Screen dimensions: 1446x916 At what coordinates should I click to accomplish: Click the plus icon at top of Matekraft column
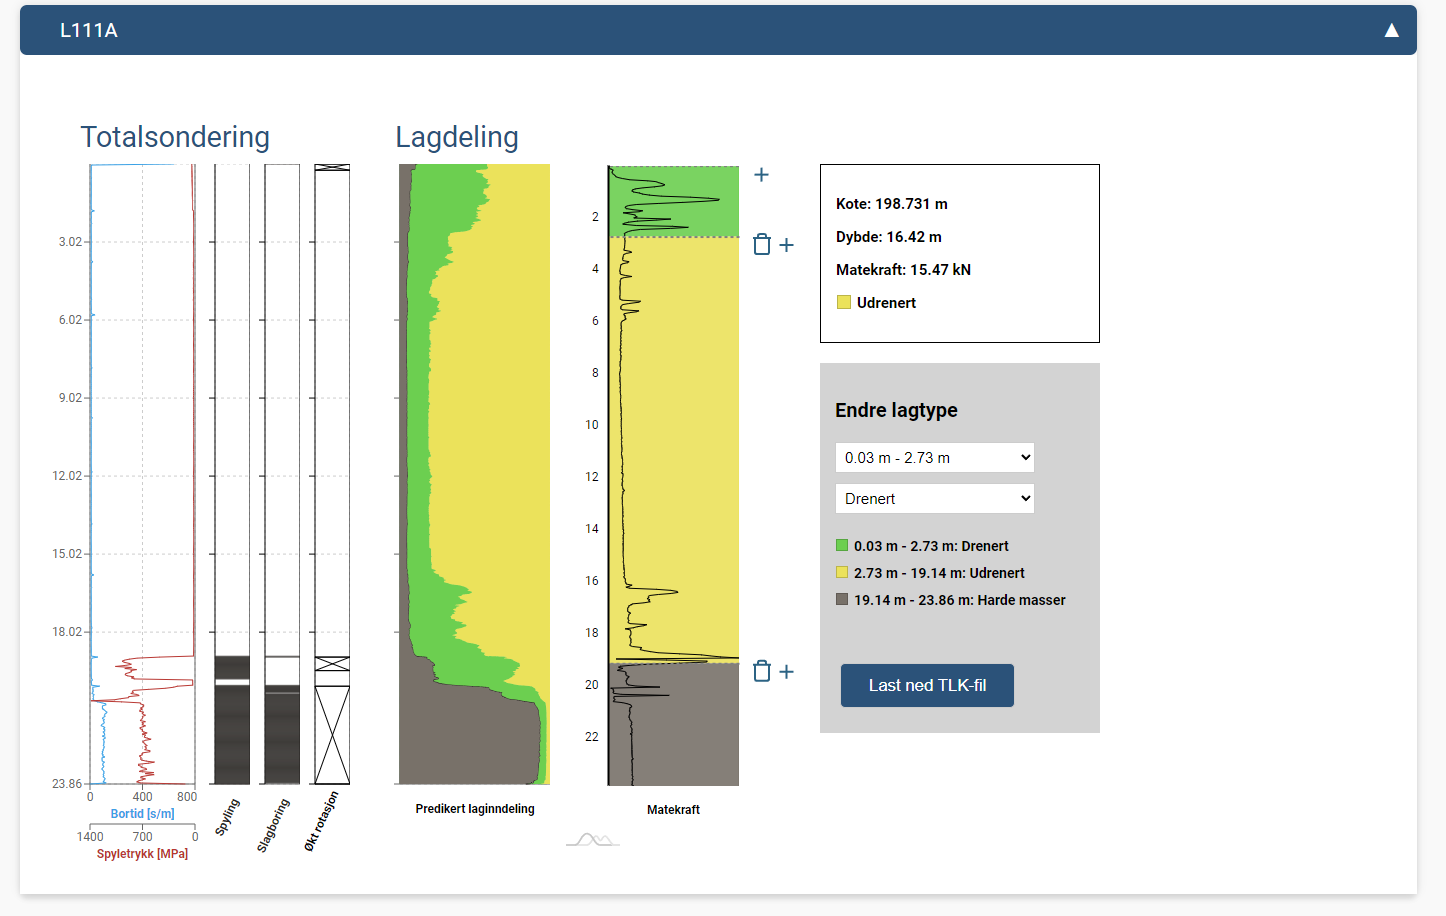coord(761,175)
